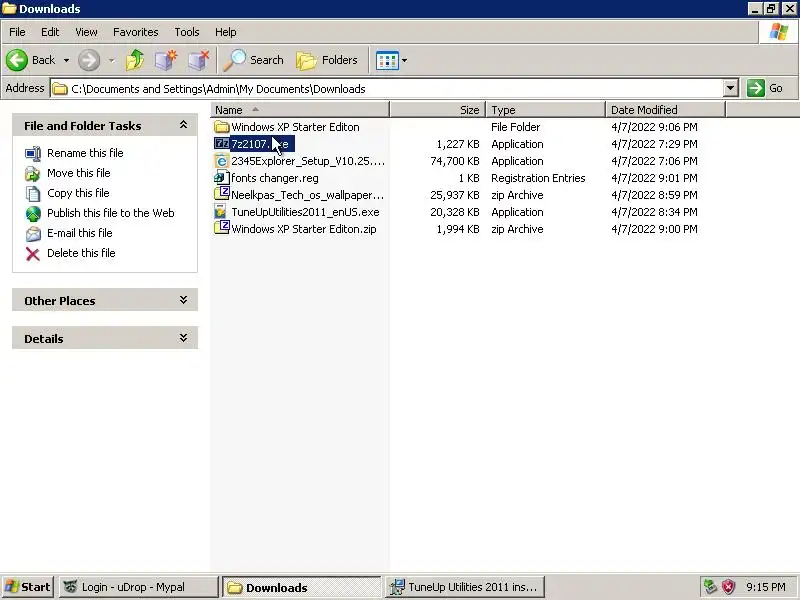
Task: Select the Windows XP Starter Editon.zip name
Action: tap(304, 229)
